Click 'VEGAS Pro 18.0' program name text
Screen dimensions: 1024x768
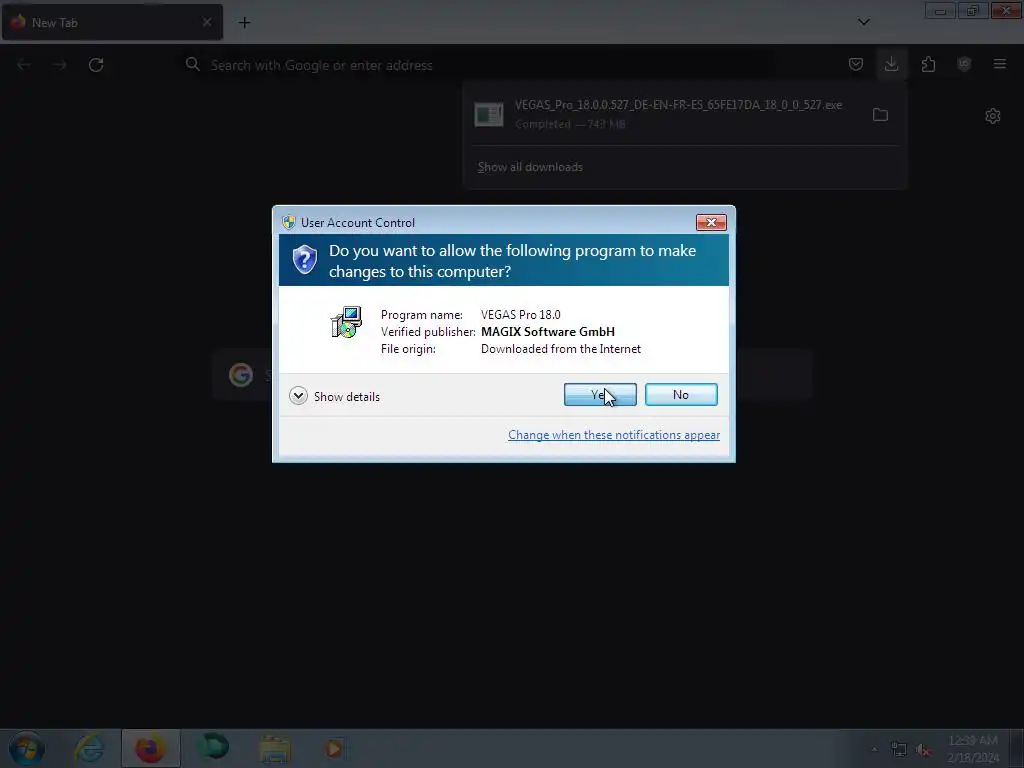coord(520,315)
